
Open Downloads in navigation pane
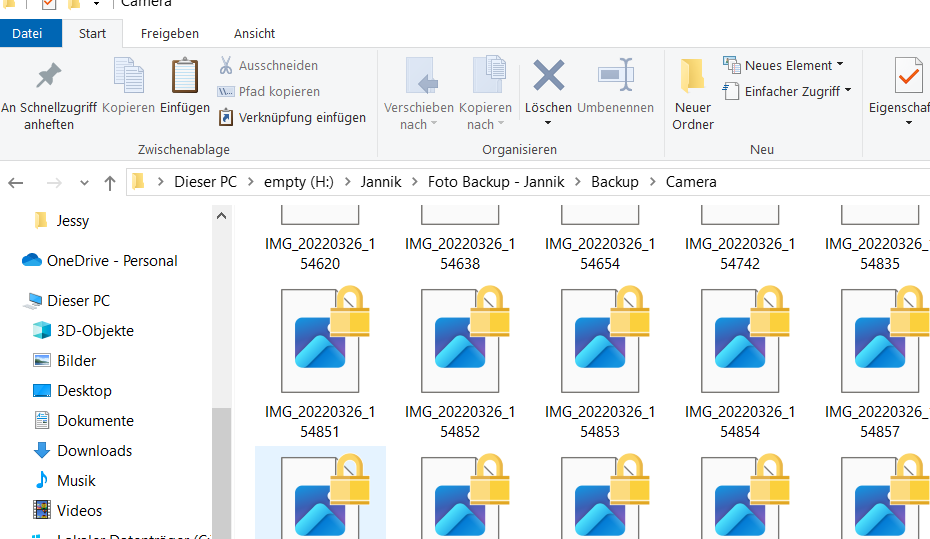click(x=83, y=451)
